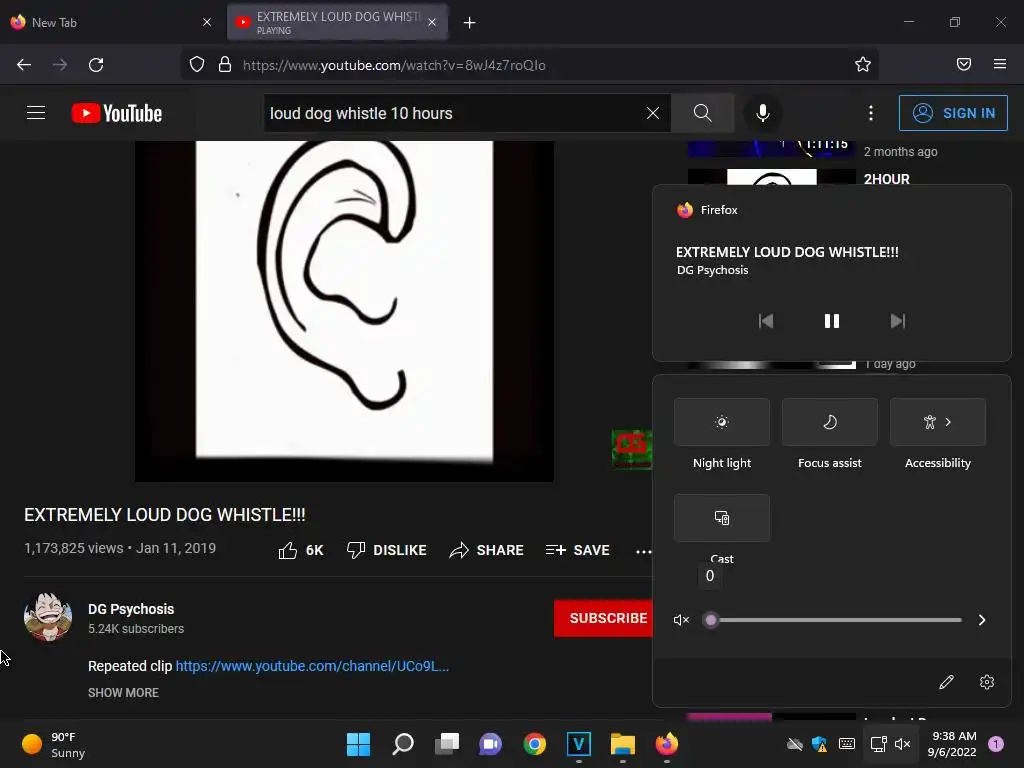Open 2HOUR suggested video thumbnail

pyautogui.click(x=771, y=177)
